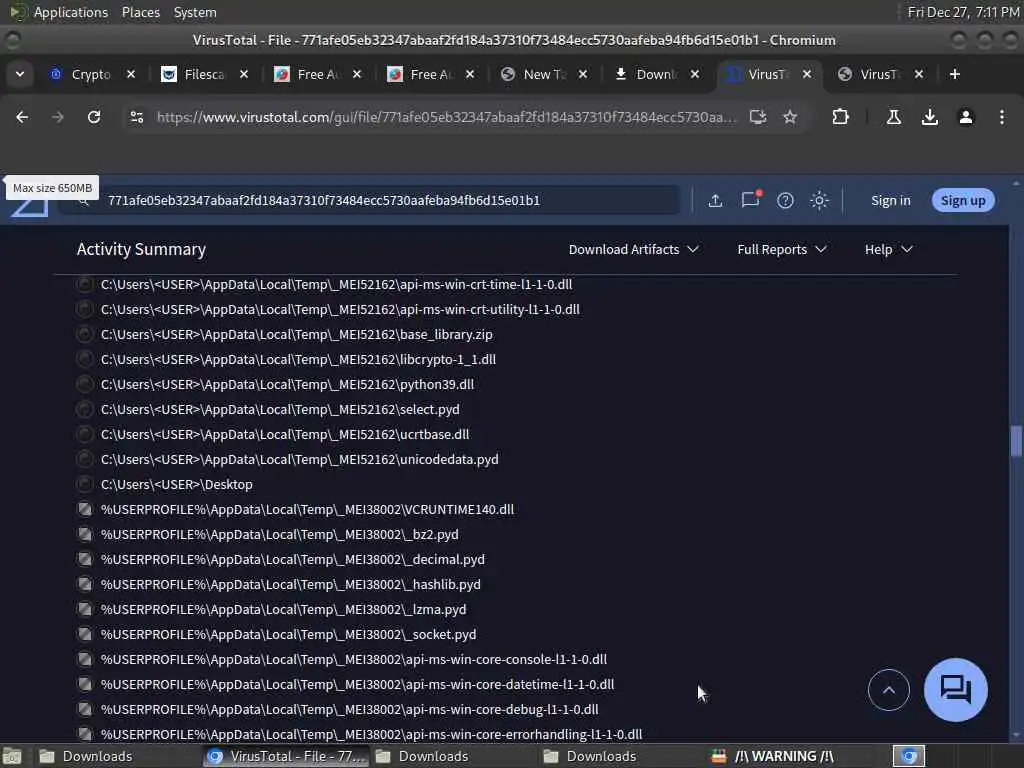Open the VirusTotal help circle icon

(785, 200)
